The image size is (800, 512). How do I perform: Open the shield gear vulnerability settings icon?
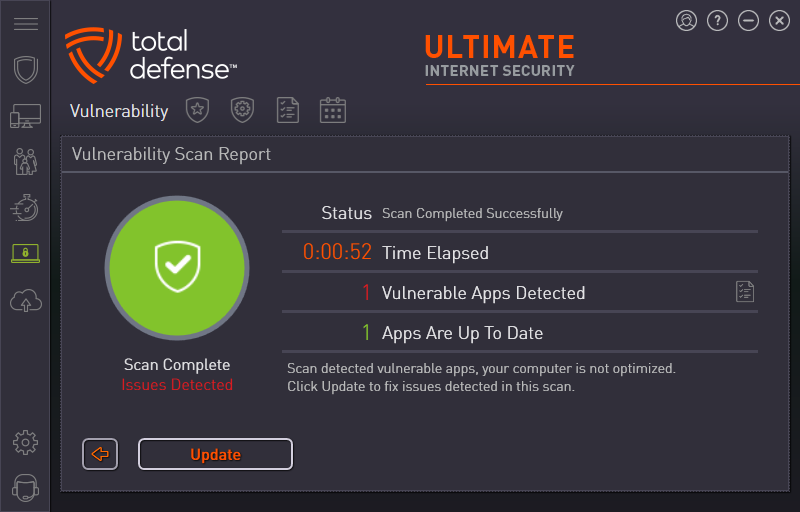(x=242, y=110)
